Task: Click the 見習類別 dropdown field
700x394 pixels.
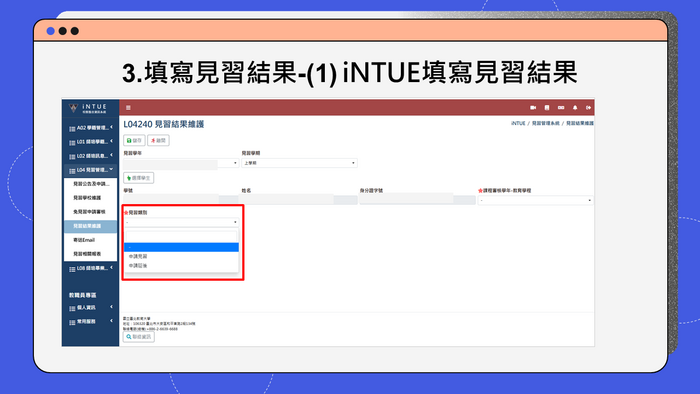Action: (181, 222)
